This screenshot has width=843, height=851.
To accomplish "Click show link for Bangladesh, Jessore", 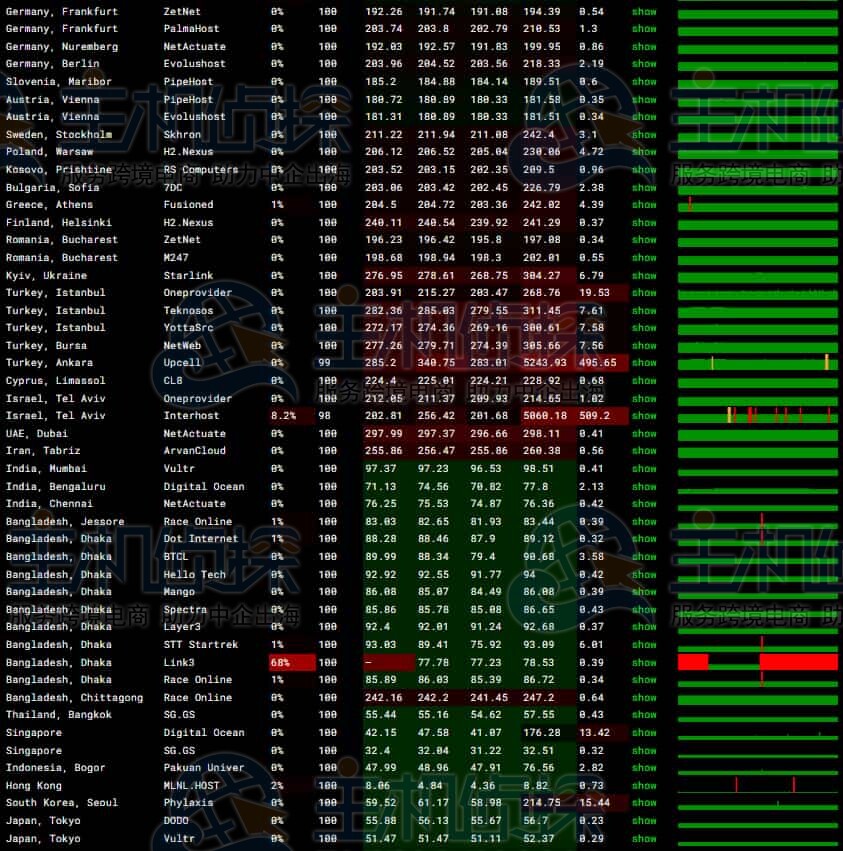I will 644,522.
